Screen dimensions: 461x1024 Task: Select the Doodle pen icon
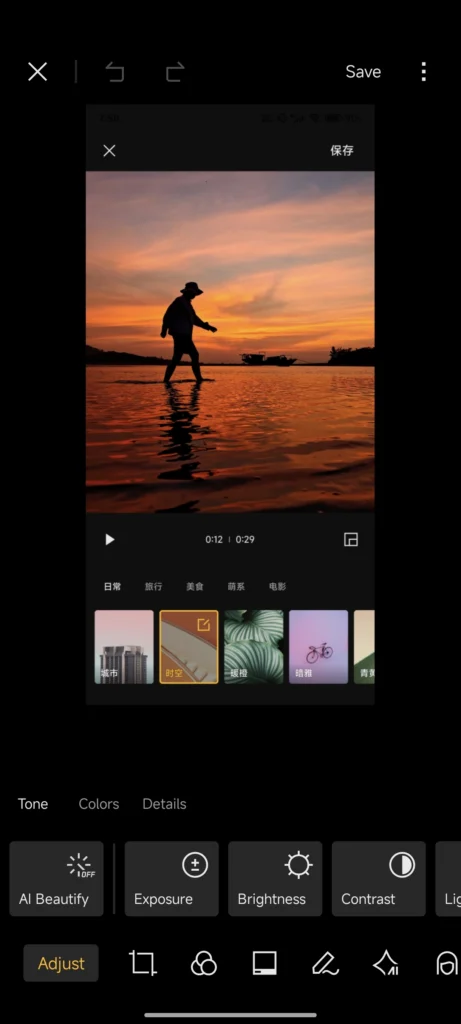pos(325,963)
